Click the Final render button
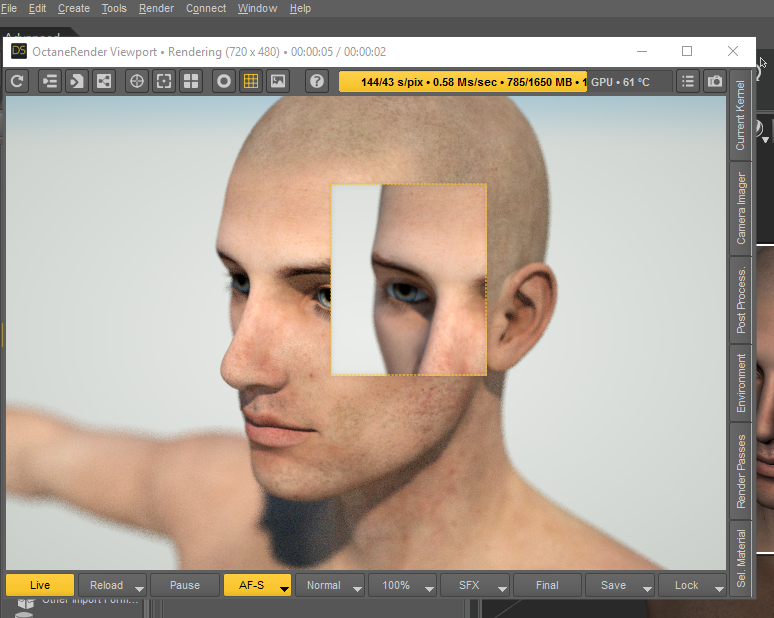 tap(547, 585)
